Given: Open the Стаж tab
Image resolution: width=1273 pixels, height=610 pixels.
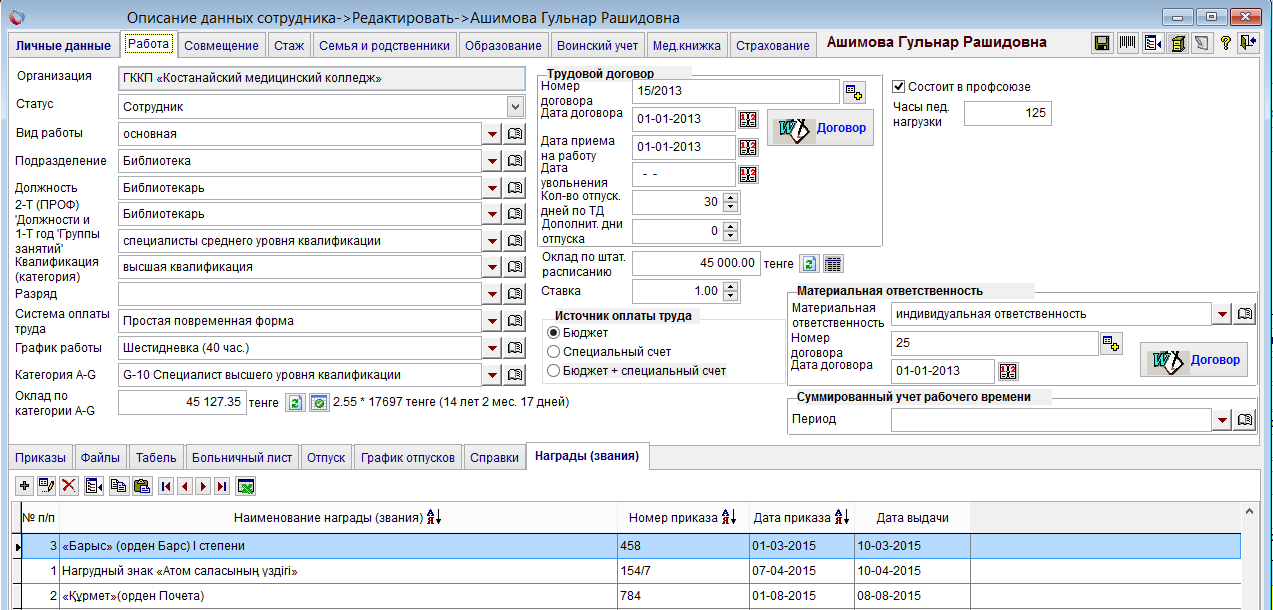Looking at the screenshot, I should coord(290,45).
